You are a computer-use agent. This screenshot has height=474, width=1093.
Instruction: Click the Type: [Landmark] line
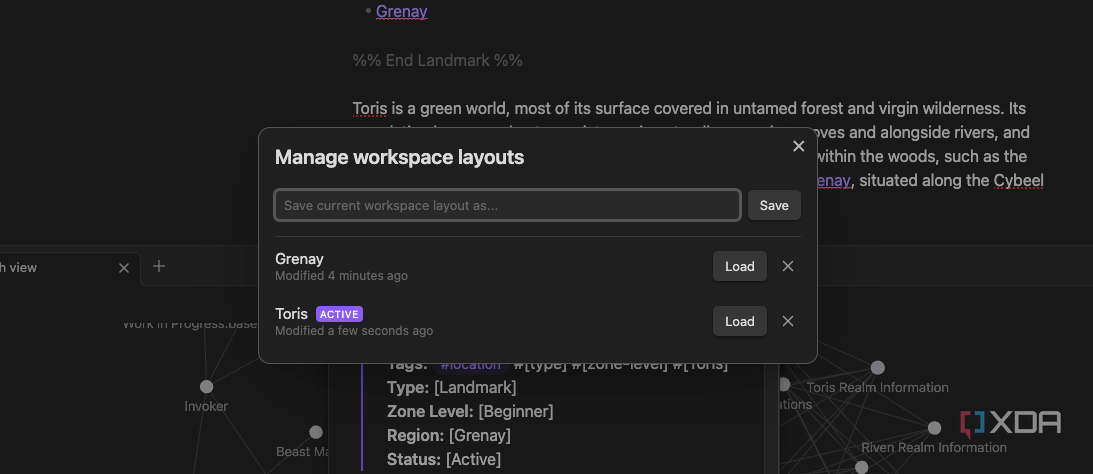point(452,388)
